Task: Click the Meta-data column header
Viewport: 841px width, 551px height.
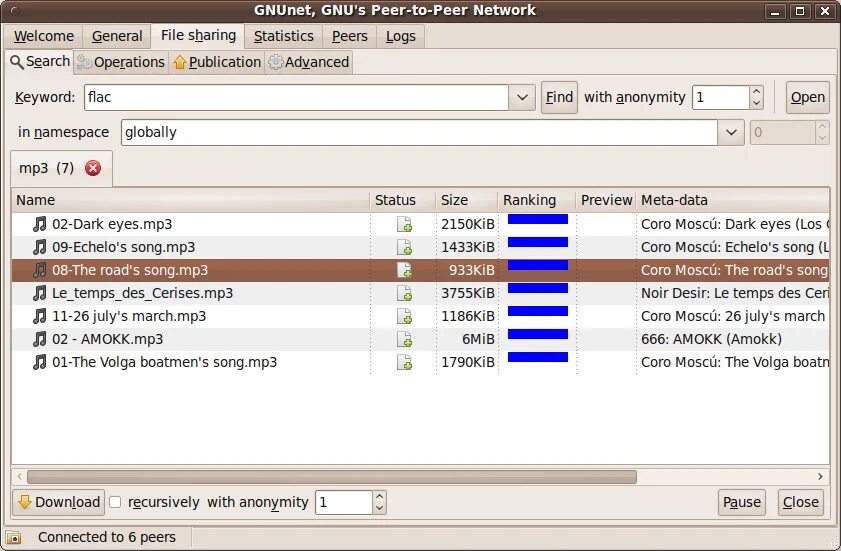Action: click(x=733, y=200)
